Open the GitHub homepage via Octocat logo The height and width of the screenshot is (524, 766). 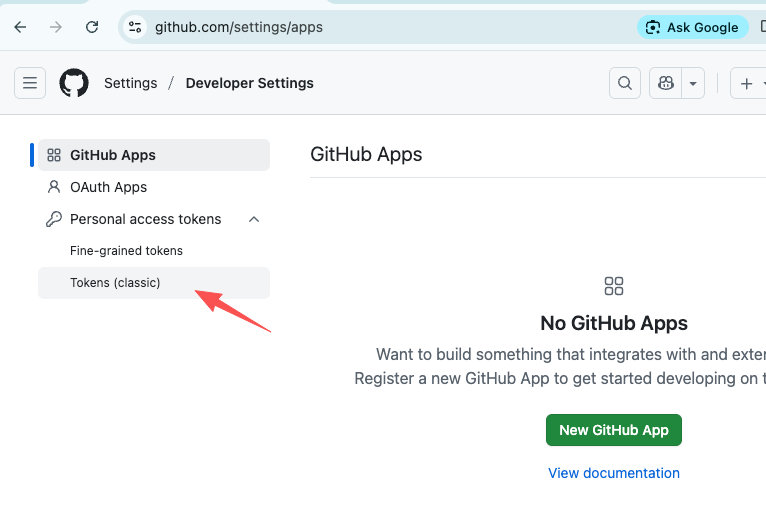(74, 83)
